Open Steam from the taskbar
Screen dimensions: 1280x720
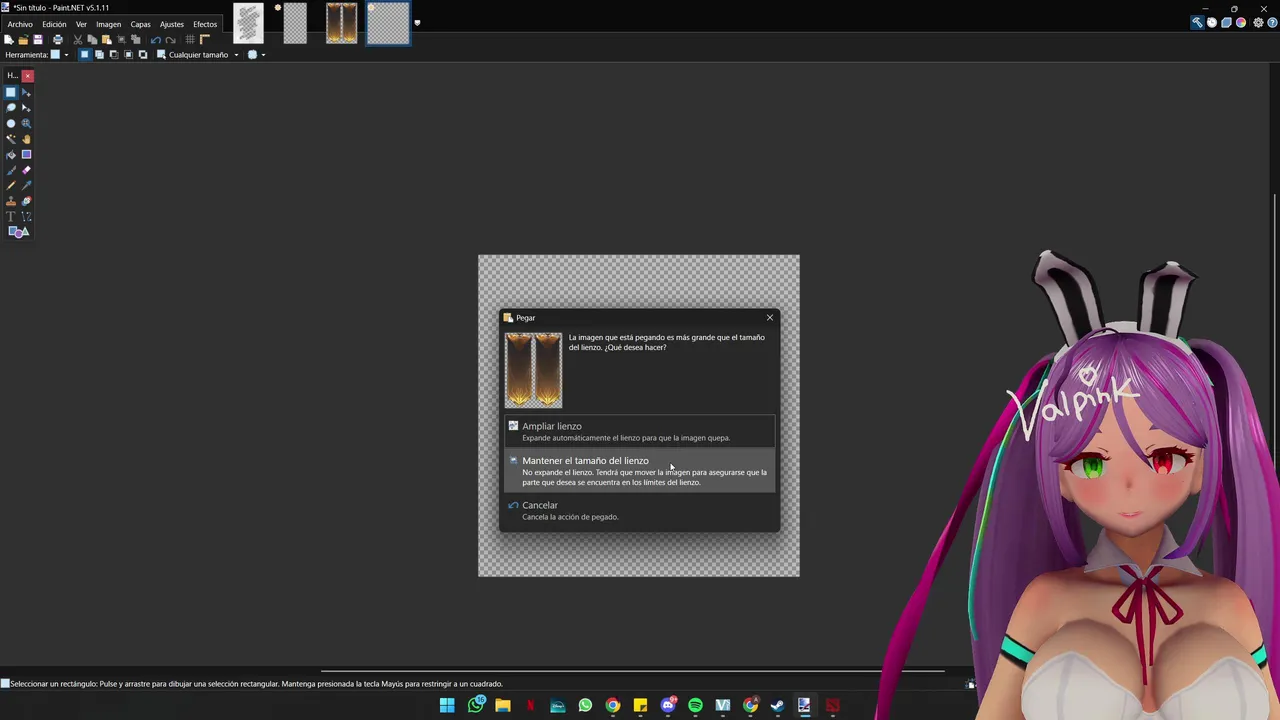tap(777, 705)
